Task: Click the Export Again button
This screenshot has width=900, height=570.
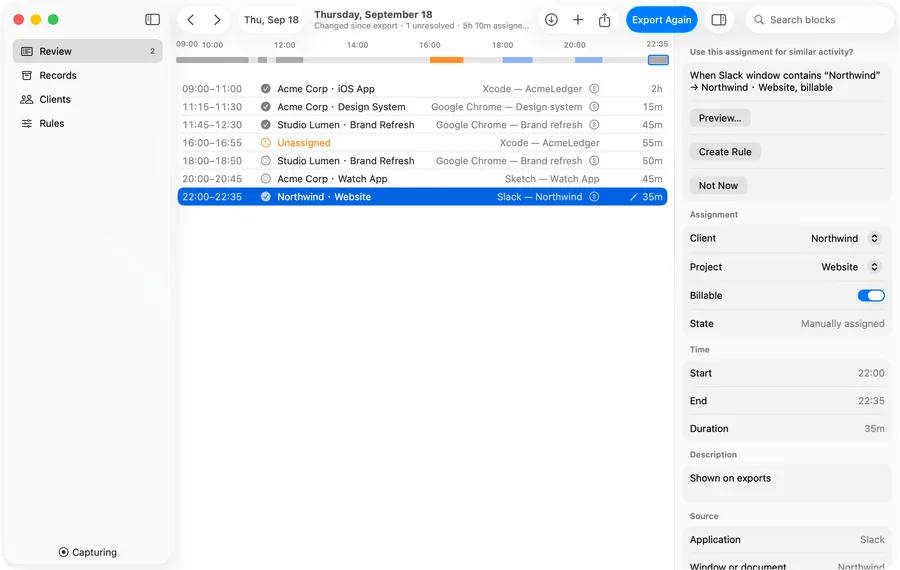Action: (661, 20)
